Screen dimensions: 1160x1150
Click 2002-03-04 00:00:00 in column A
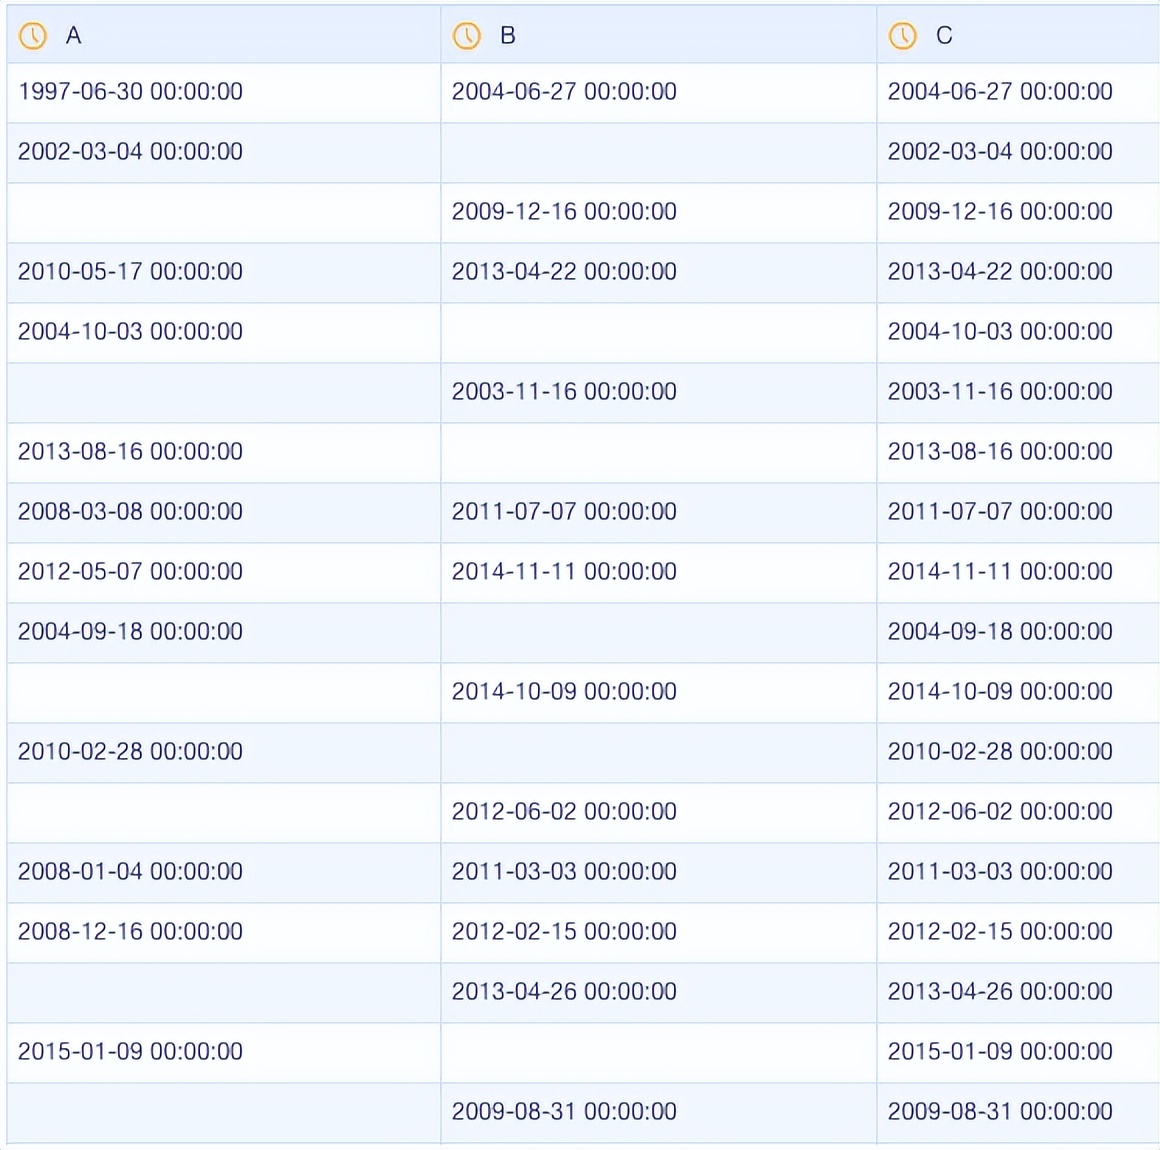130,152
